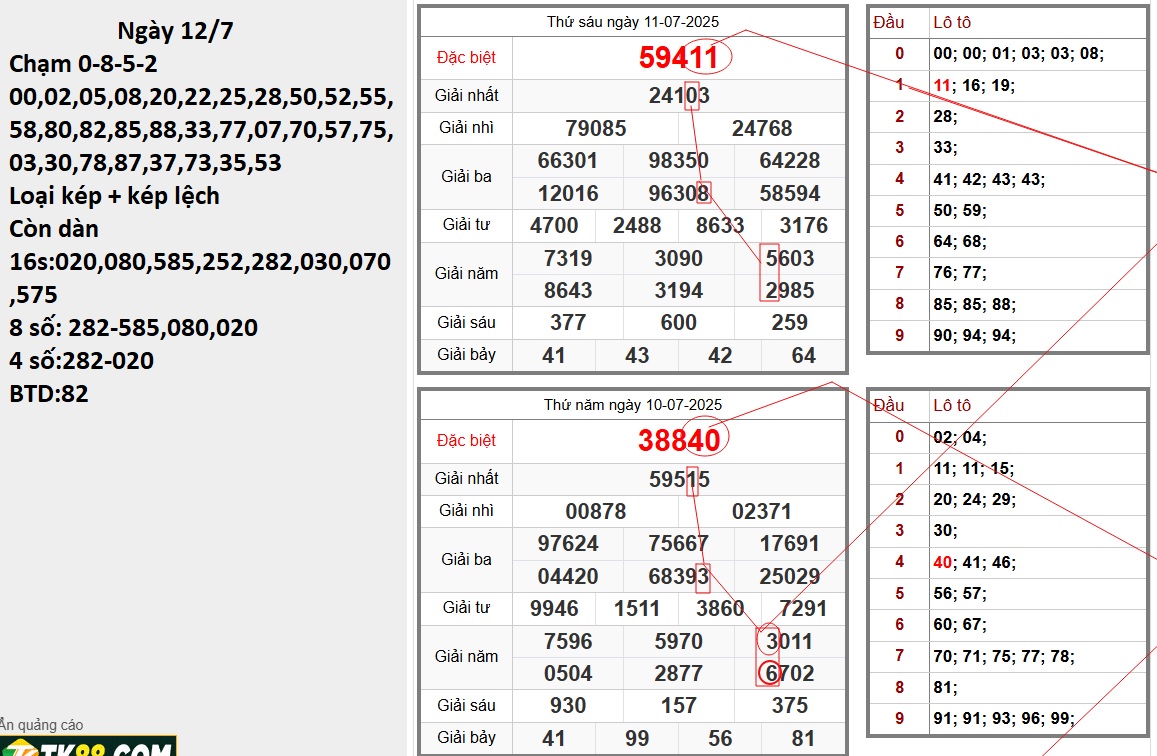The height and width of the screenshot is (756, 1157).
Task: Click the circled special prize number 59411
Action: 679,58
